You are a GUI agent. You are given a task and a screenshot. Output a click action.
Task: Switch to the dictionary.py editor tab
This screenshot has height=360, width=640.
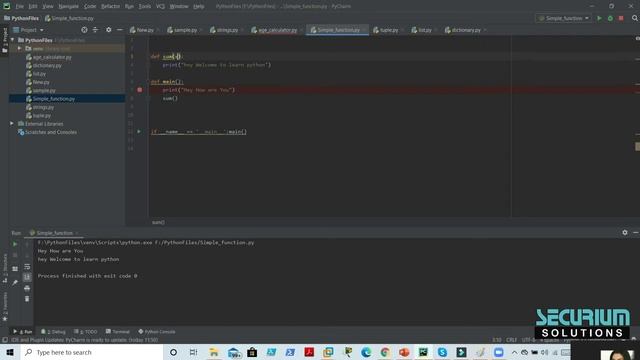465,30
